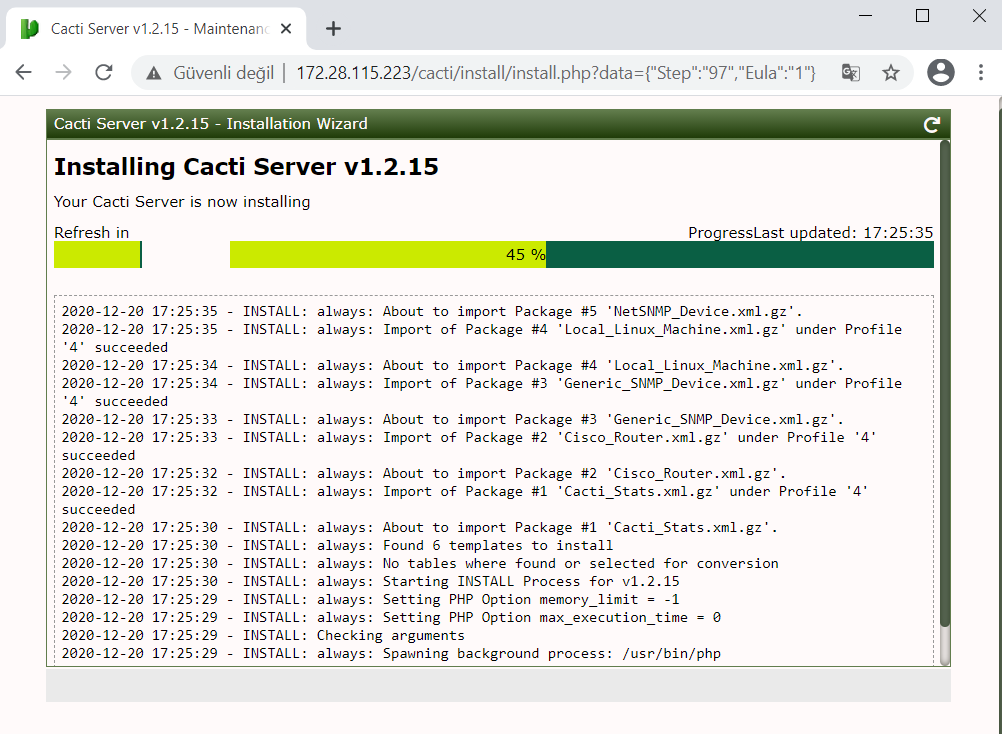Click log line 'Starting INSTALL Process for v1.2.15'

point(371,581)
